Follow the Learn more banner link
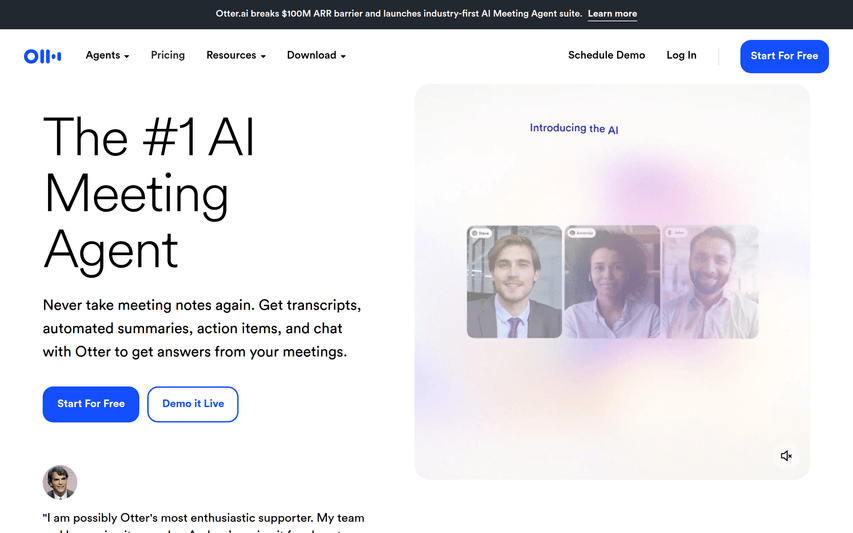The width and height of the screenshot is (853, 533). click(612, 14)
